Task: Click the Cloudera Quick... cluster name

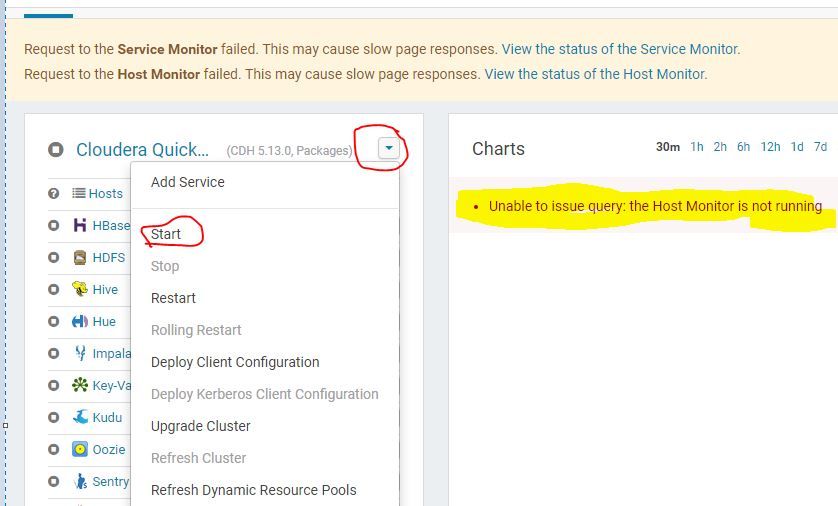Action: click(x=142, y=150)
